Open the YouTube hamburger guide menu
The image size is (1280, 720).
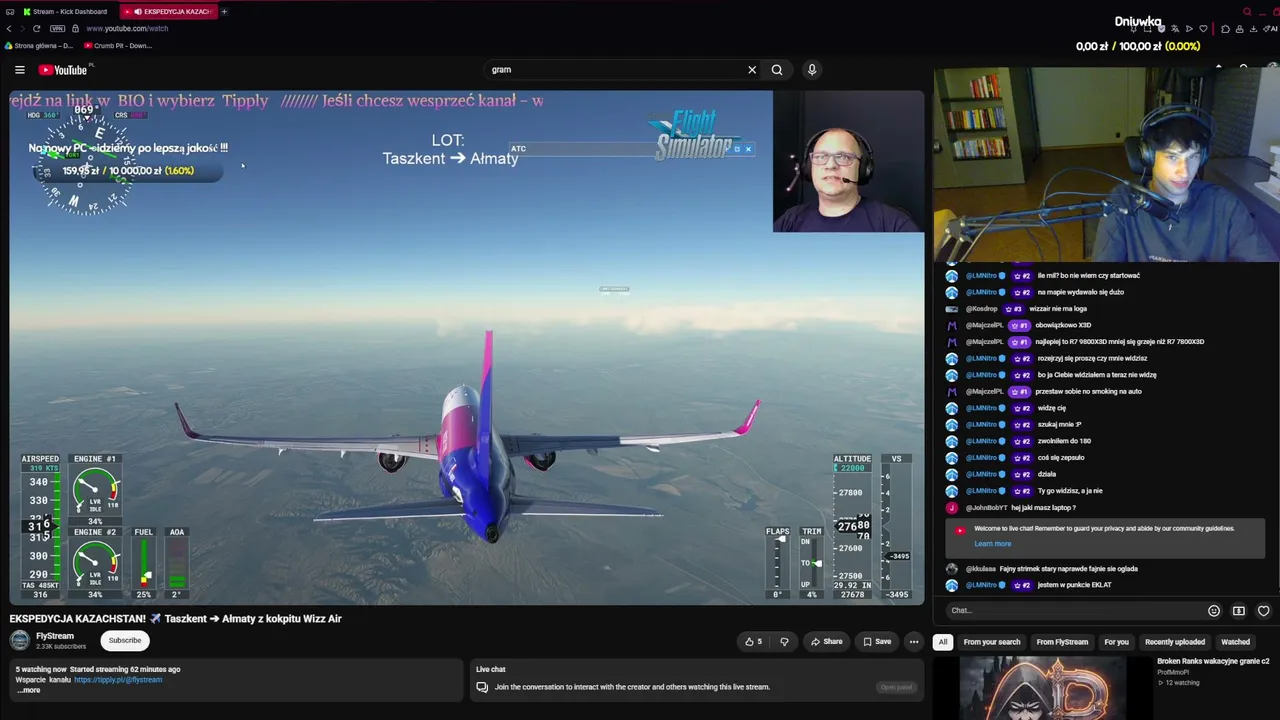click(x=19, y=70)
